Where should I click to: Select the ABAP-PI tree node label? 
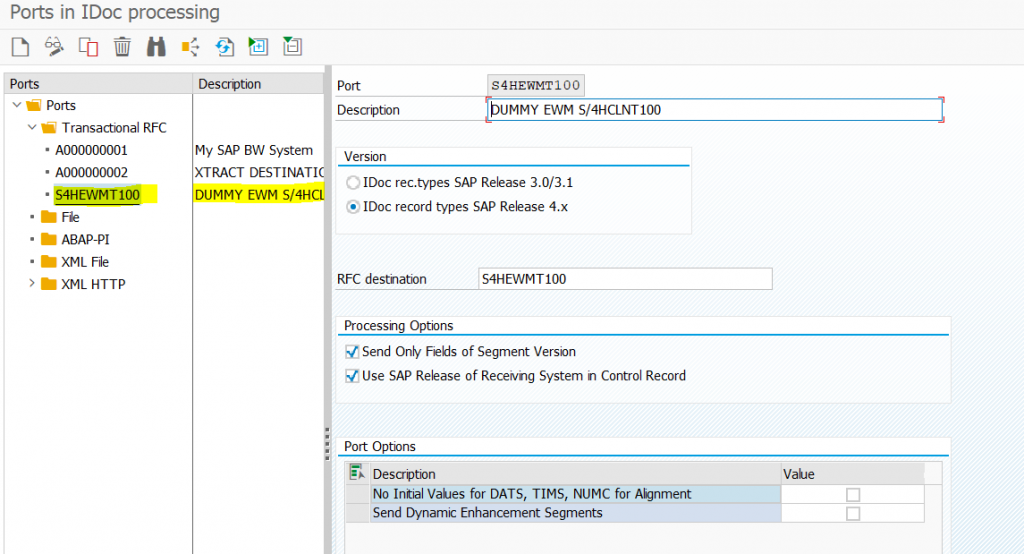(x=86, y=239)
